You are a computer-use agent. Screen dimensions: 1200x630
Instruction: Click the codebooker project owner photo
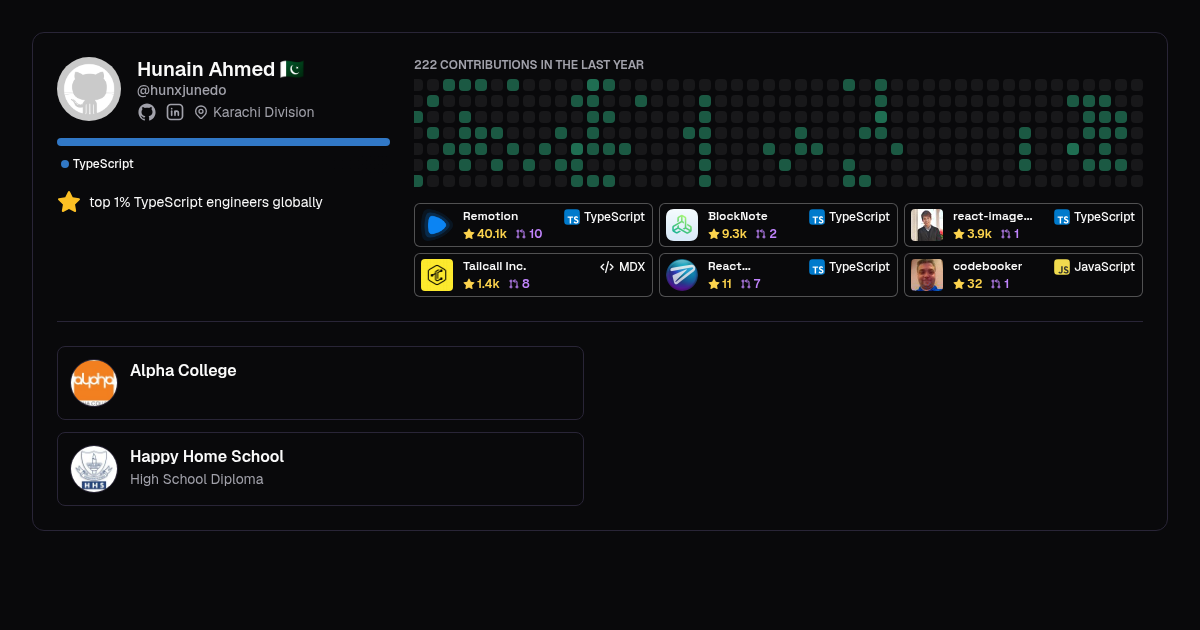[x=927, y=275]
